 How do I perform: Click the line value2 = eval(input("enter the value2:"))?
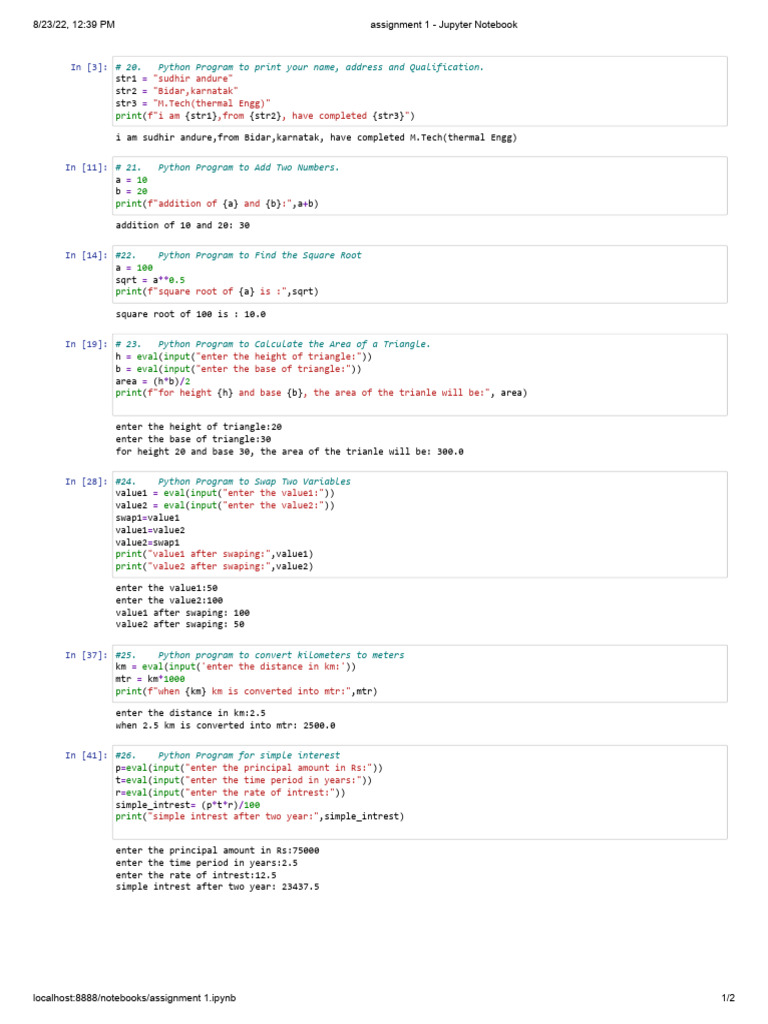pyautogui.click(x=225, y=505)
